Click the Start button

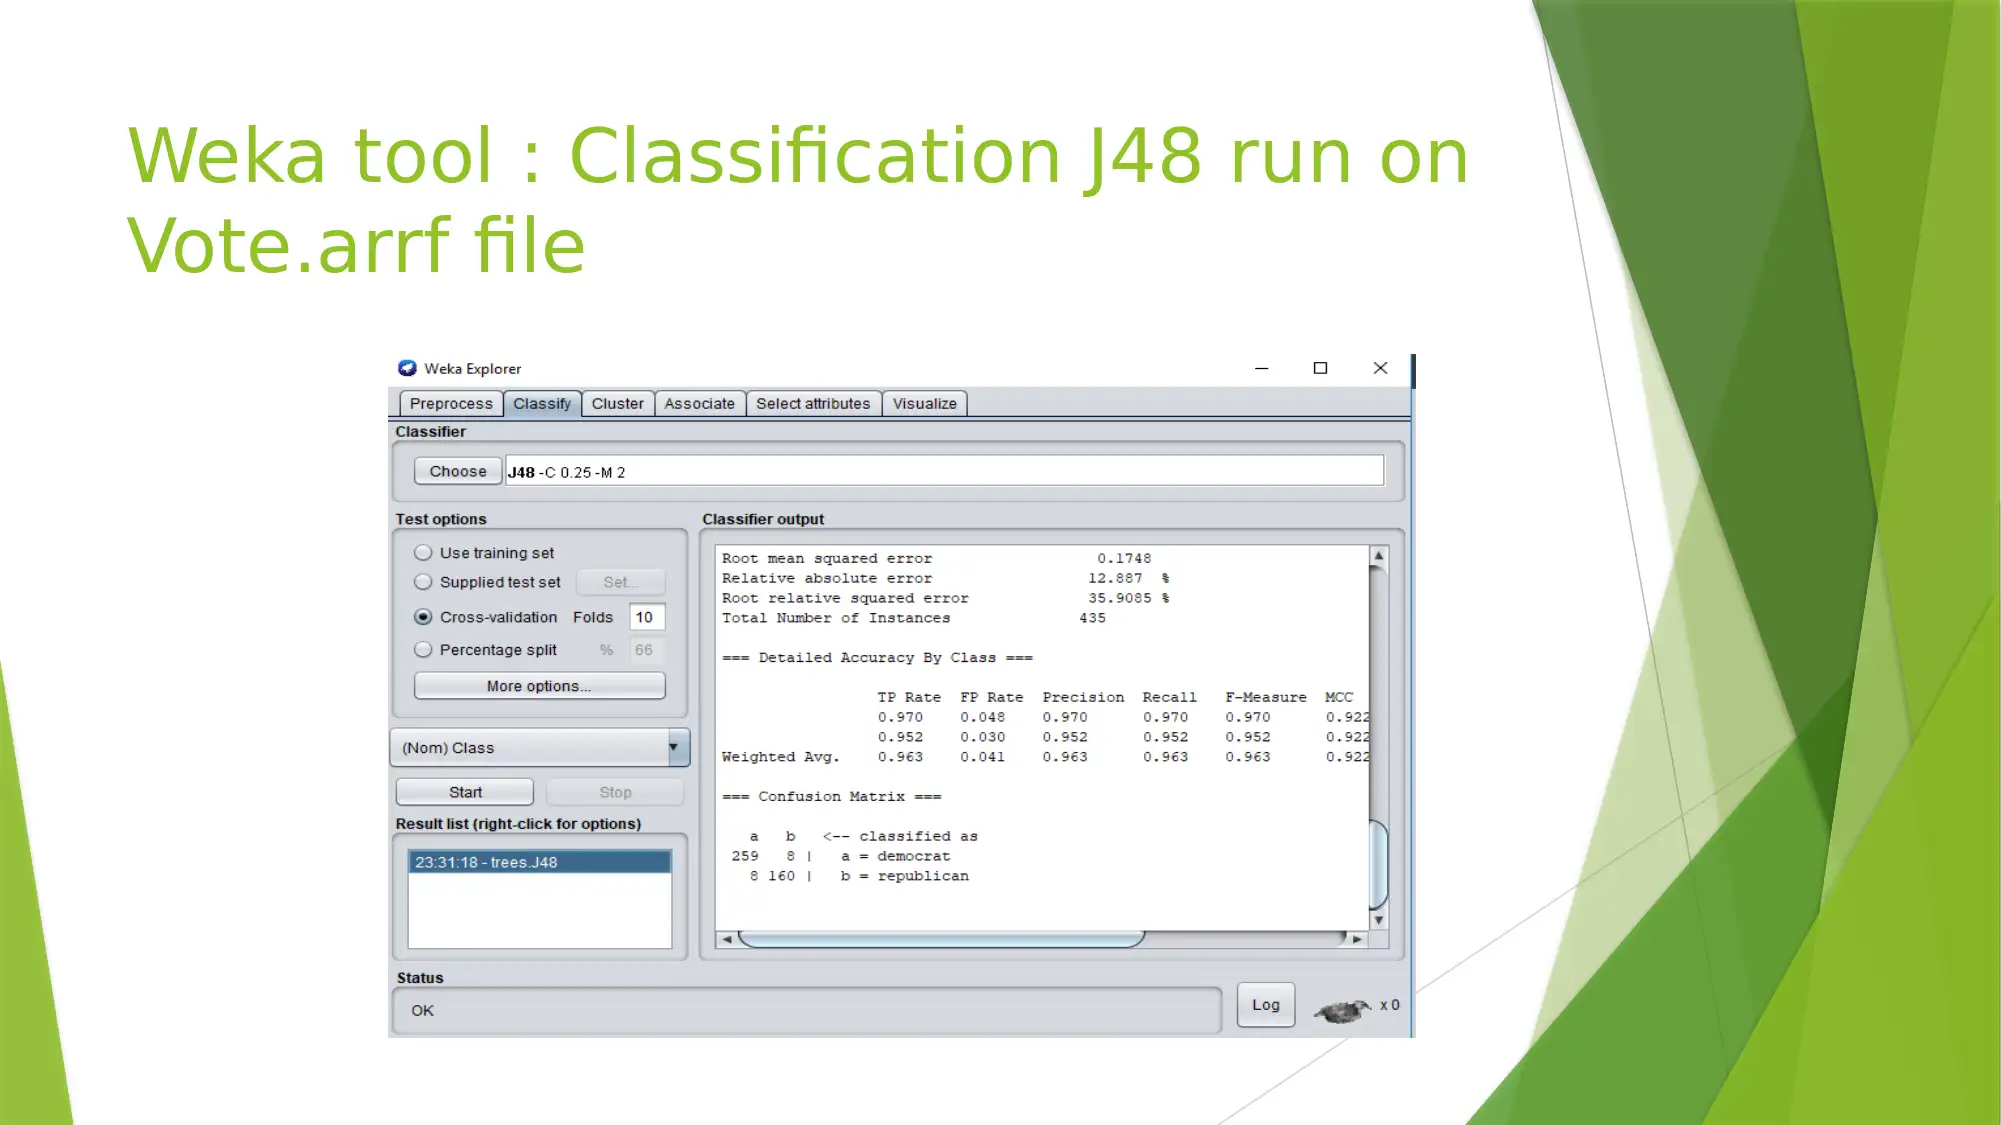point(465,792)
